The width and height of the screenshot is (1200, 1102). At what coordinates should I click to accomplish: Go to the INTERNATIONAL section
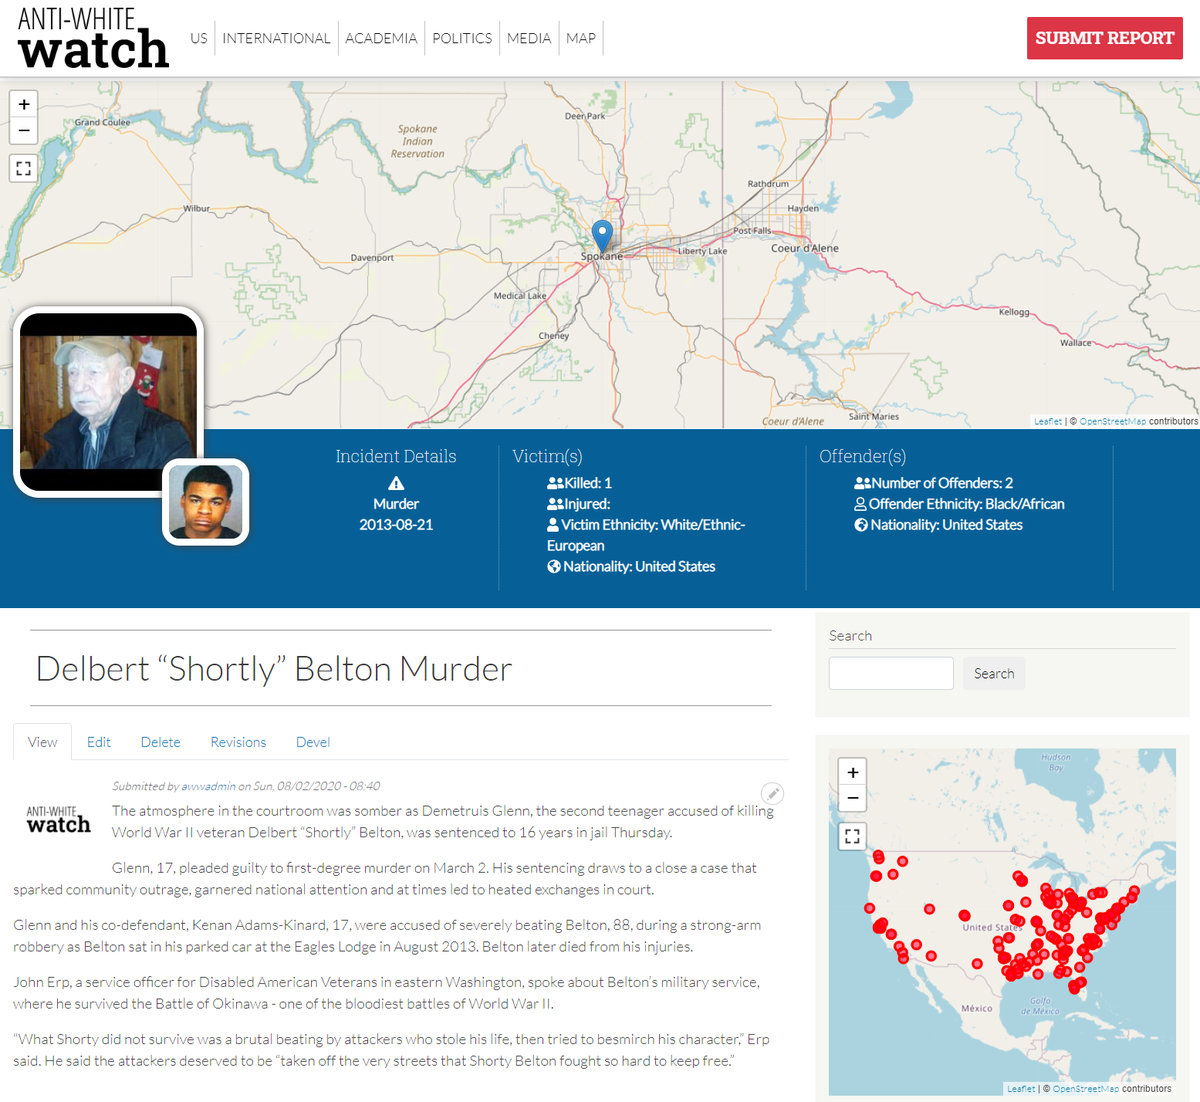276,38
